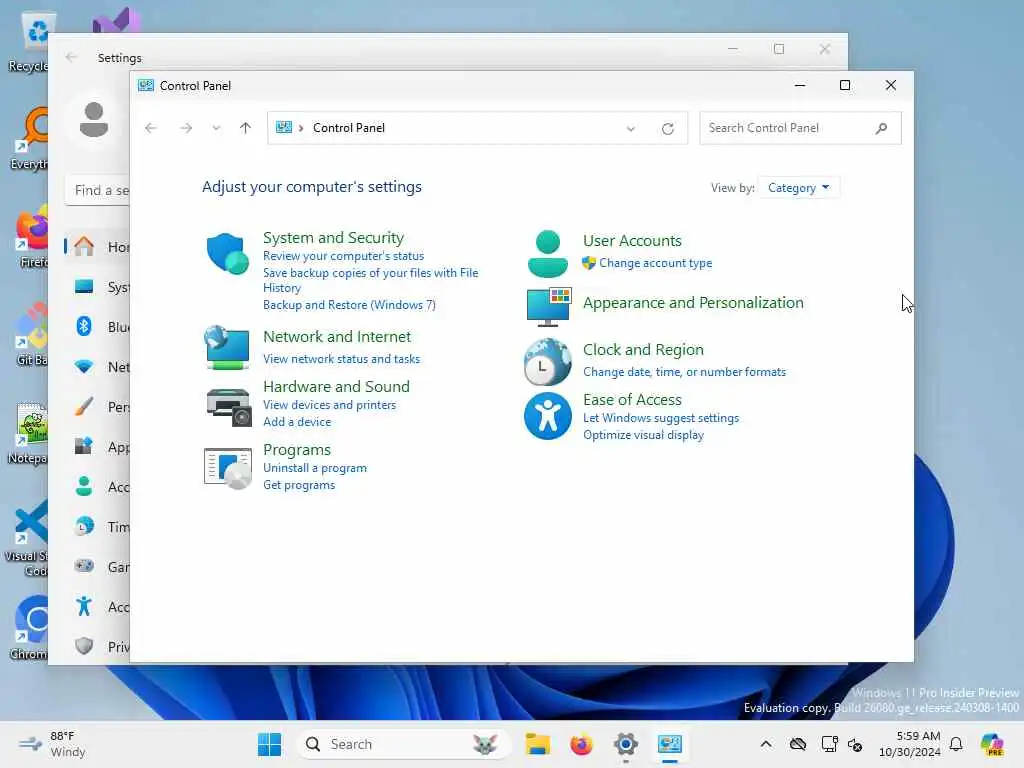Click the Bluetooth icon in Settings sidebar

(x=84, y=326)
